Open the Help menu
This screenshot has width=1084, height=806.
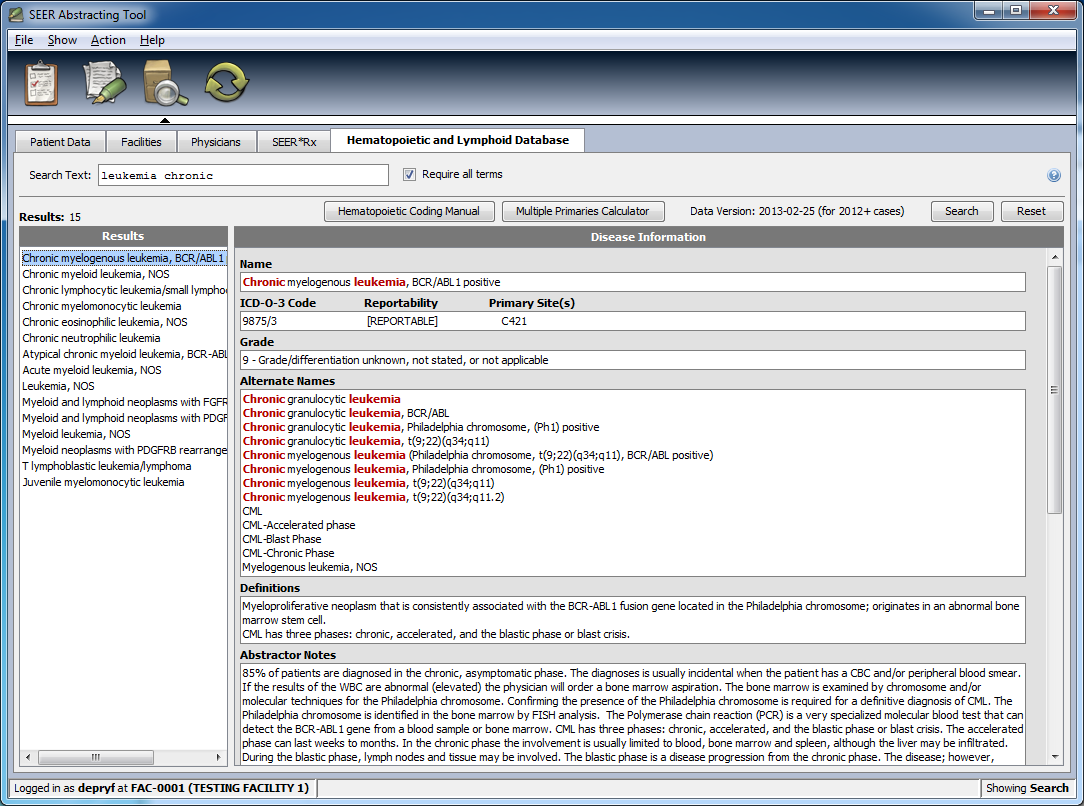152,40
